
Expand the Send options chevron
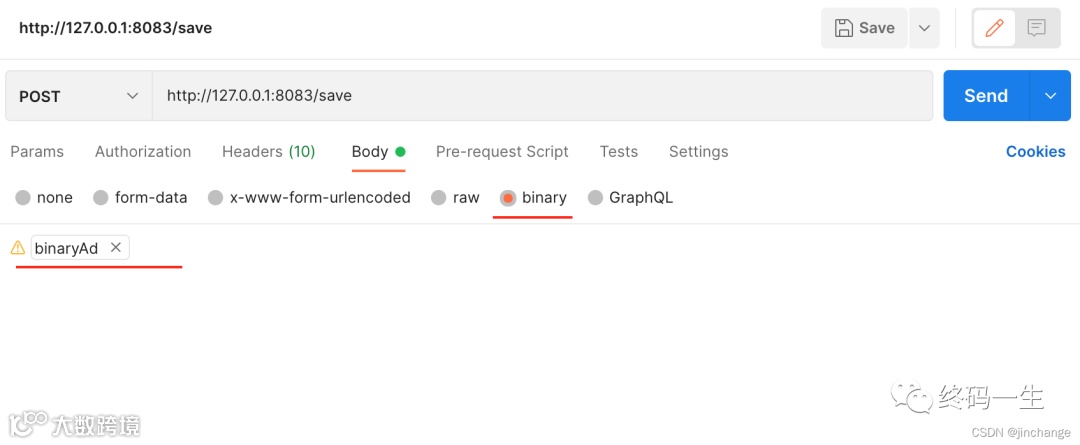coord(1050,96)
